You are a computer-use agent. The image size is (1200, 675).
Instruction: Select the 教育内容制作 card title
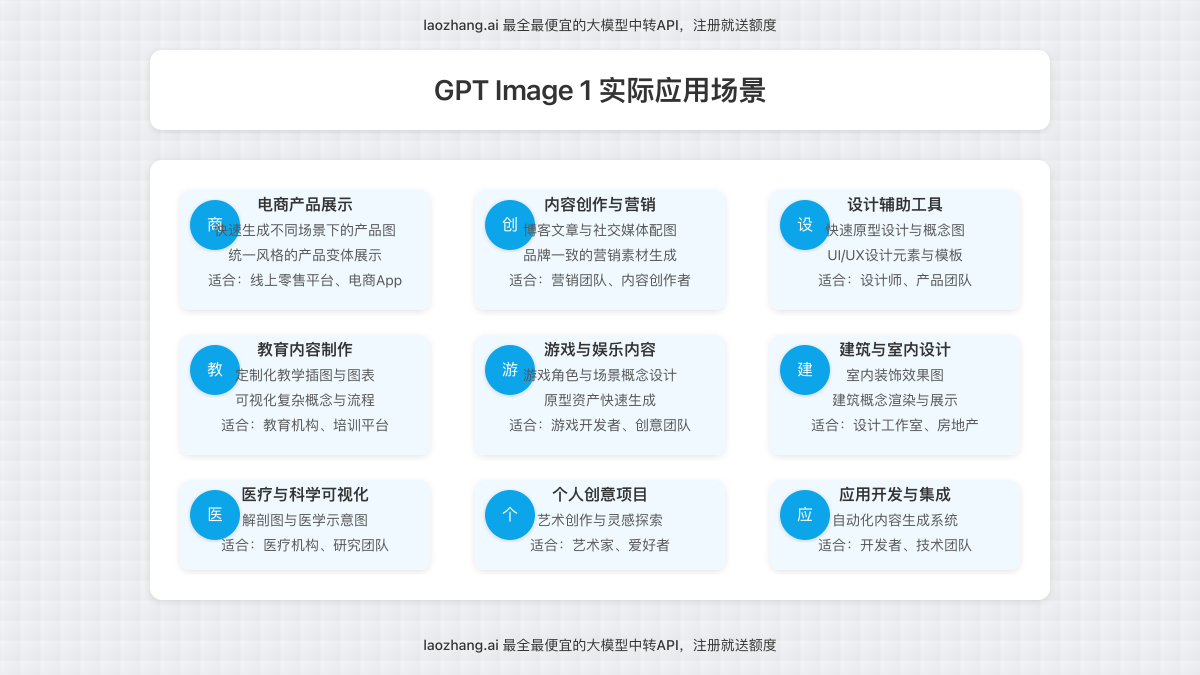click(x=305, y=350)
